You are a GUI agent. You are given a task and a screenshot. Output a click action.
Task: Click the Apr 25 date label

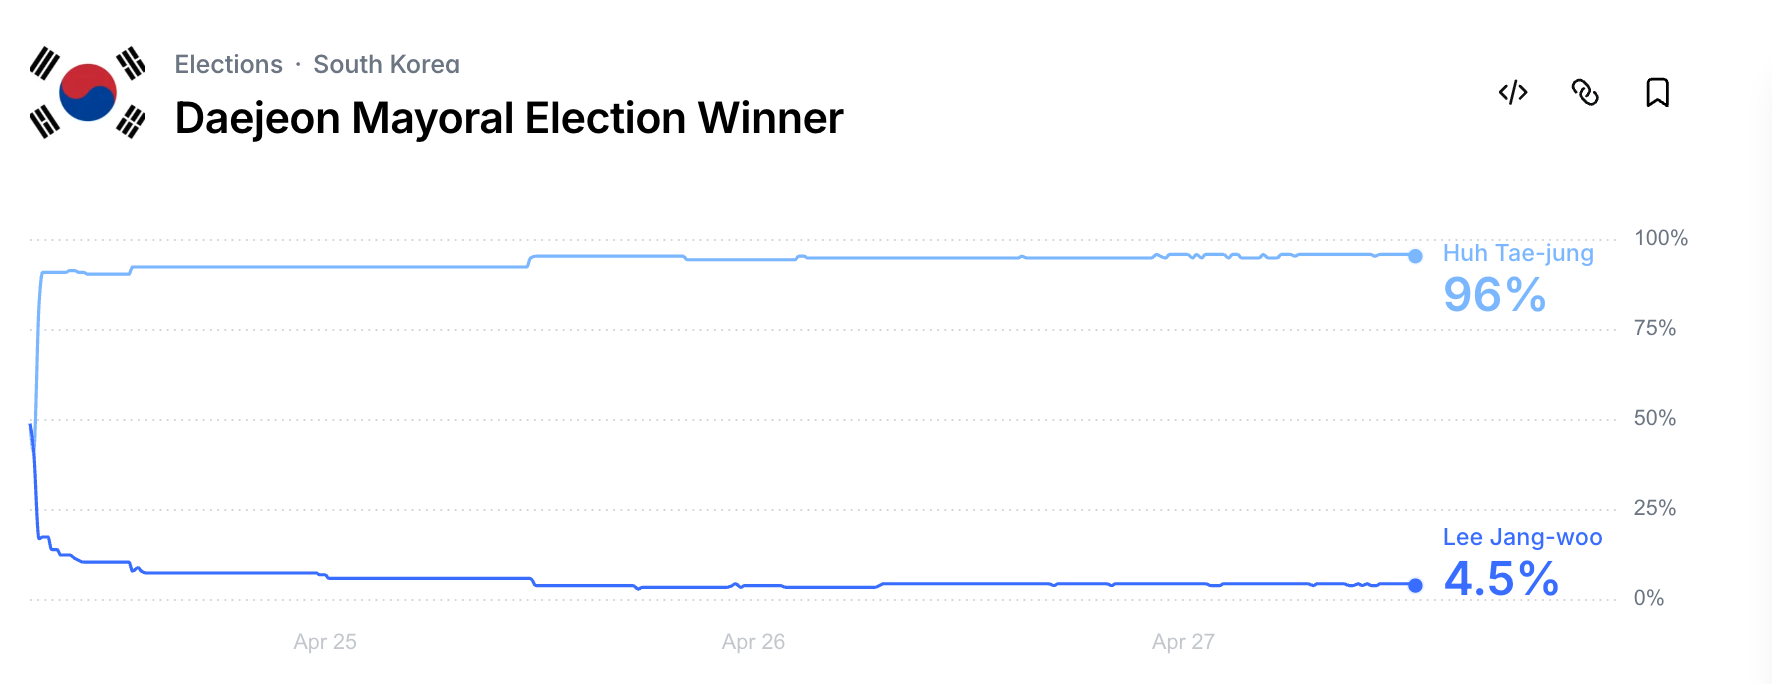coord(325,642)
